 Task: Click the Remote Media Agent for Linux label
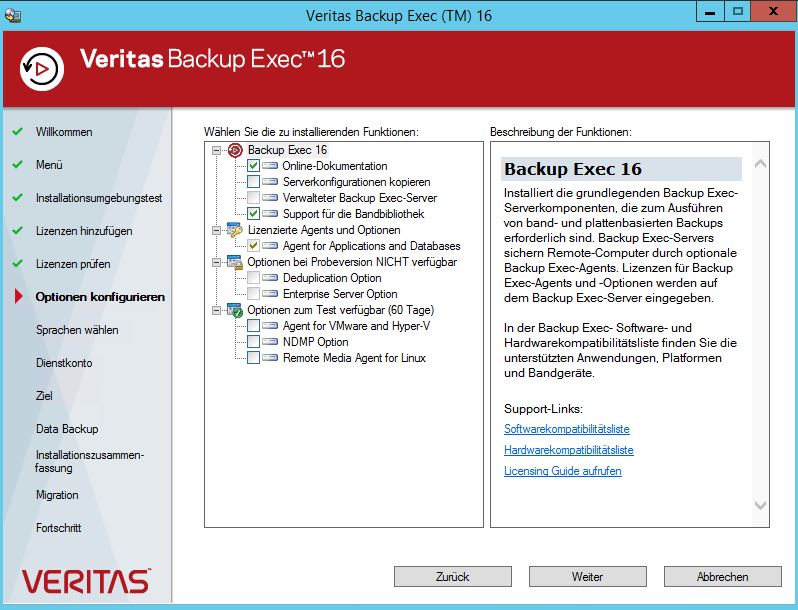(x=354, y=358)
